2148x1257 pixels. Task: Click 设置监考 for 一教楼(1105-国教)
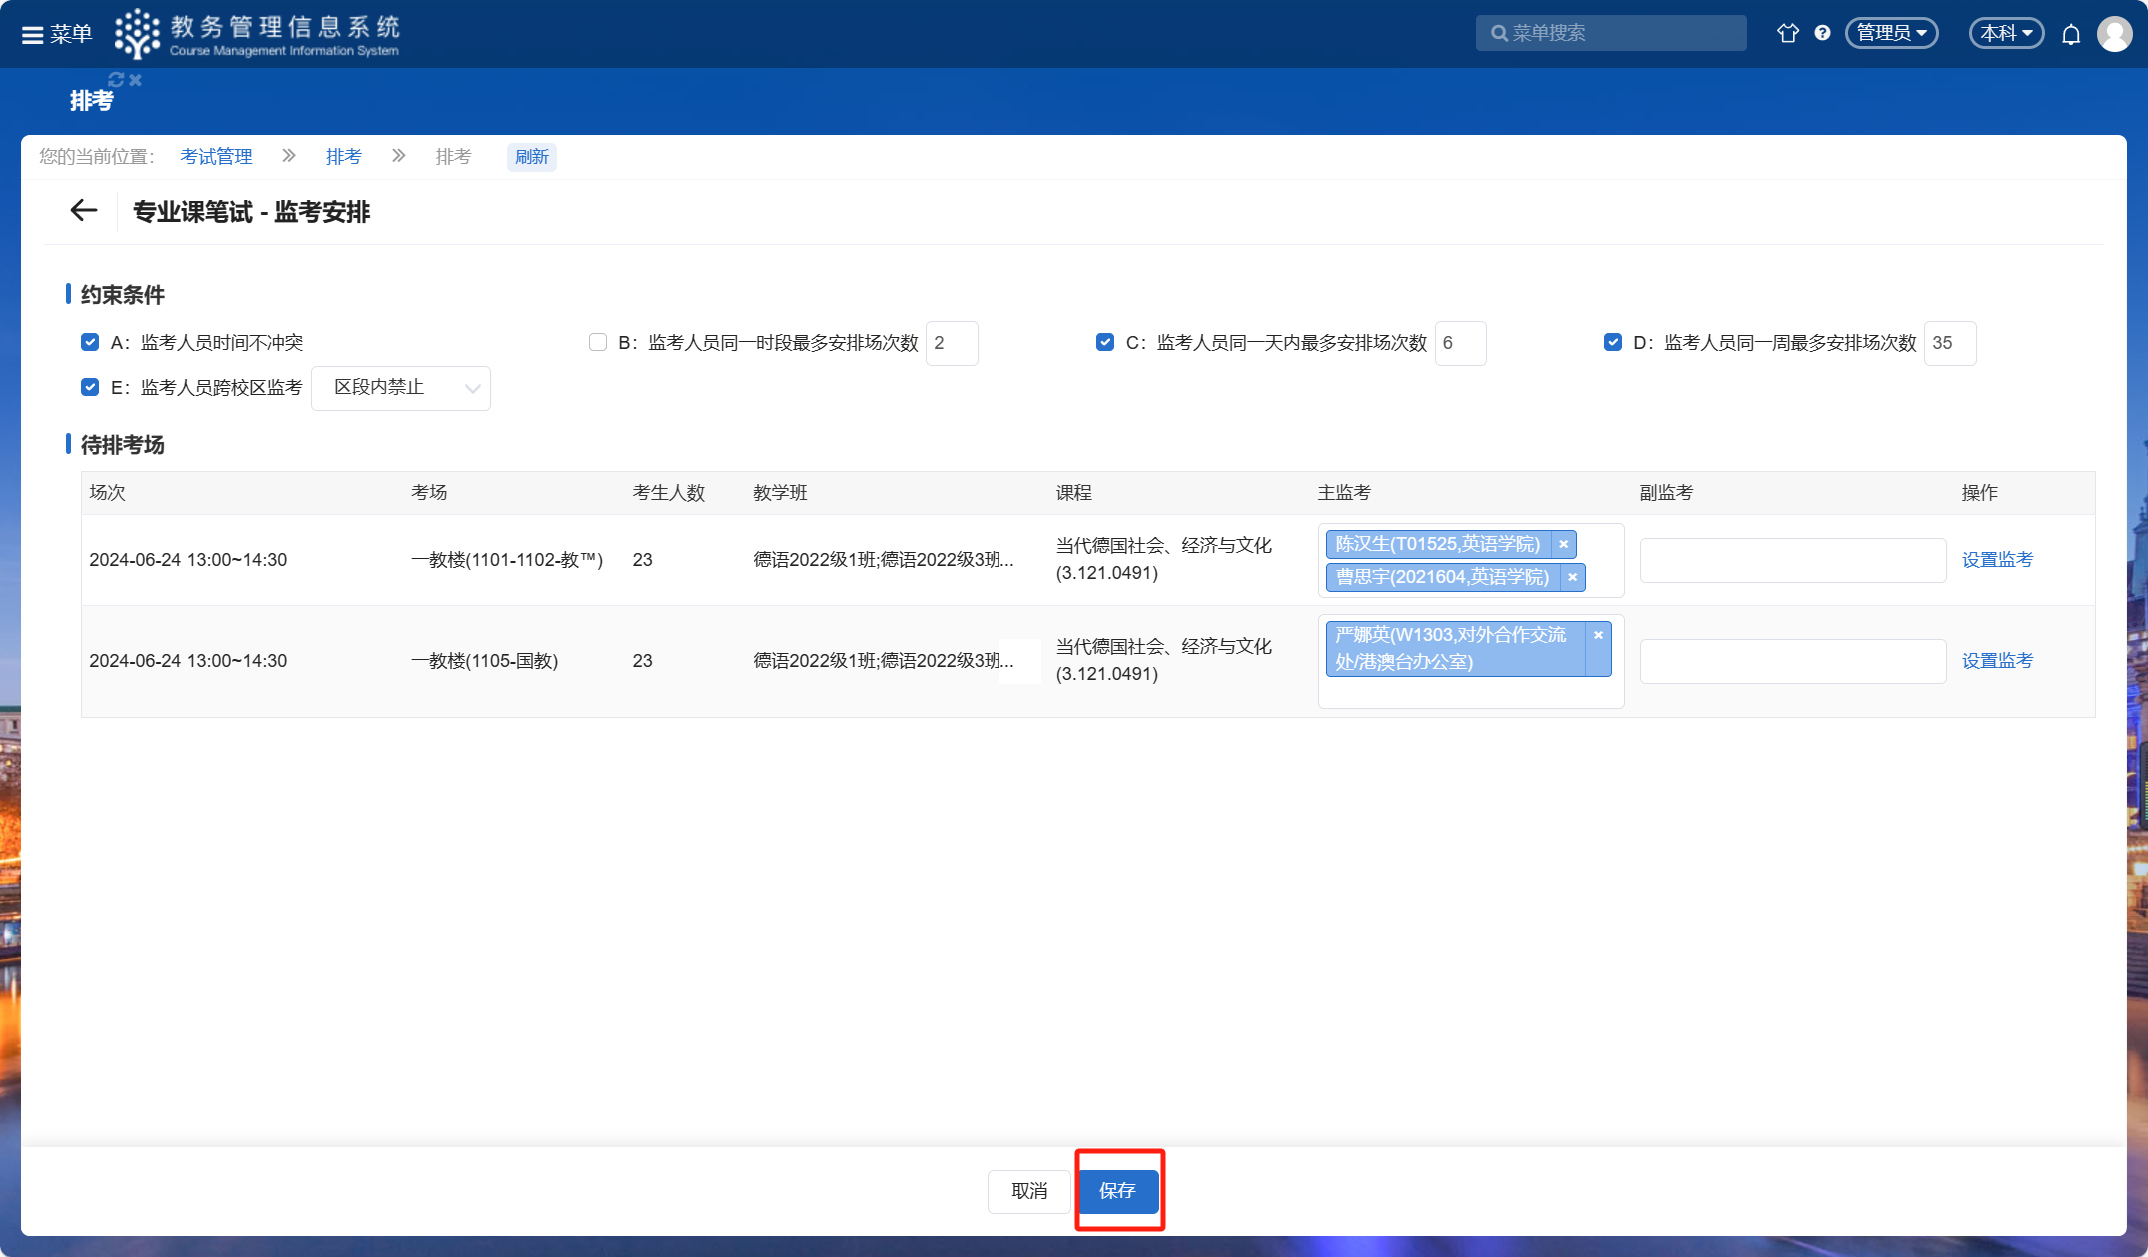[x=1997, y=661]
